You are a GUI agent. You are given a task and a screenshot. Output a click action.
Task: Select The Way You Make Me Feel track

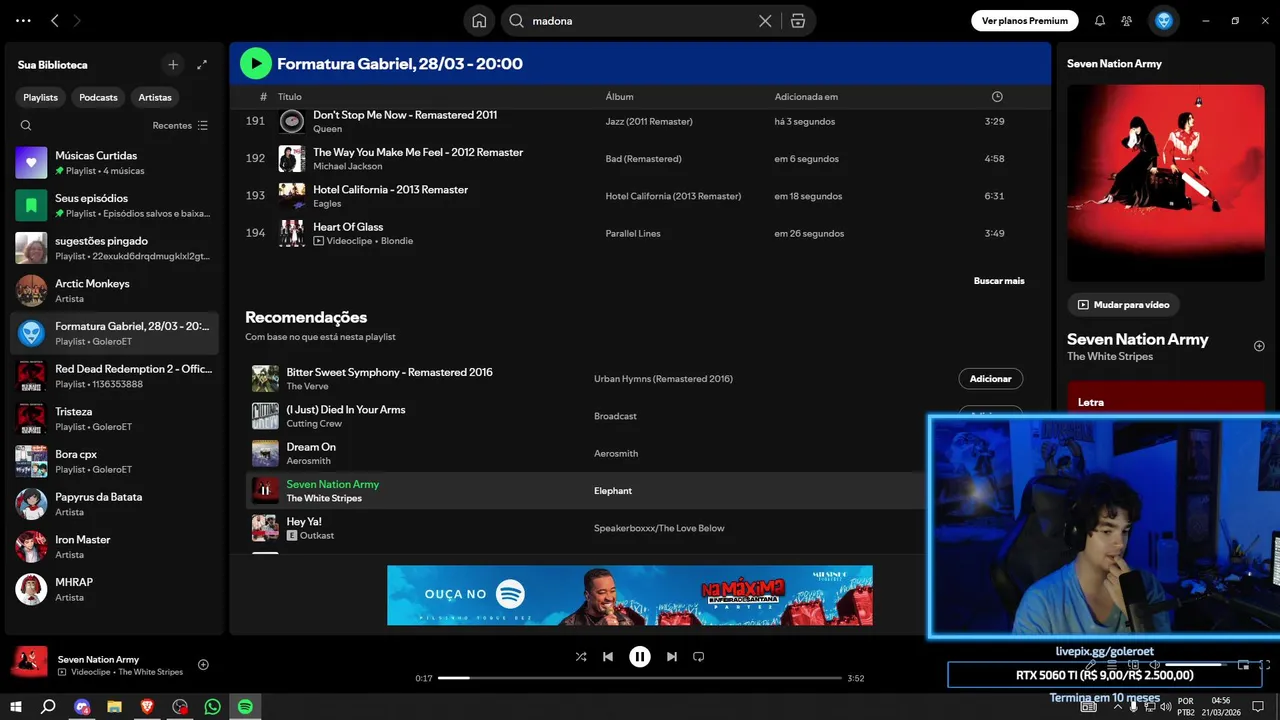(640, 159)
